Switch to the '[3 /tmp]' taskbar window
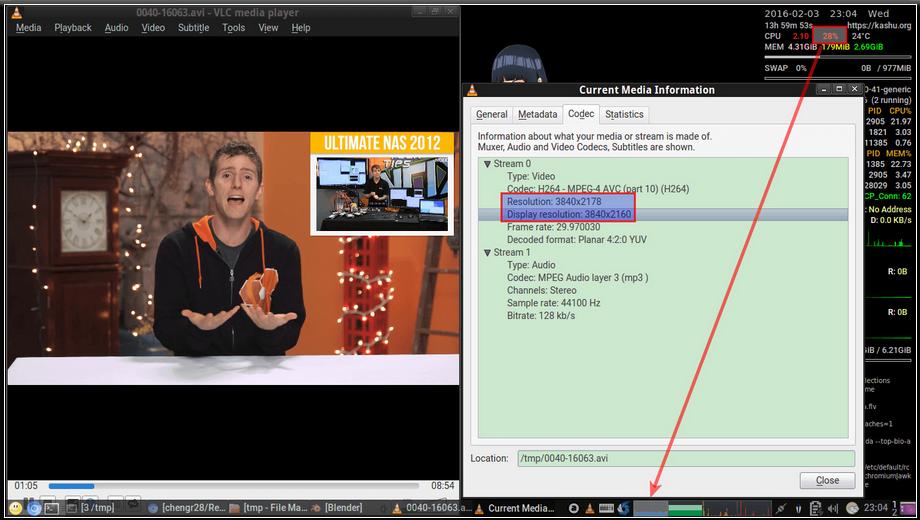This screenshot has height=520, width=920. click(90, 508)
